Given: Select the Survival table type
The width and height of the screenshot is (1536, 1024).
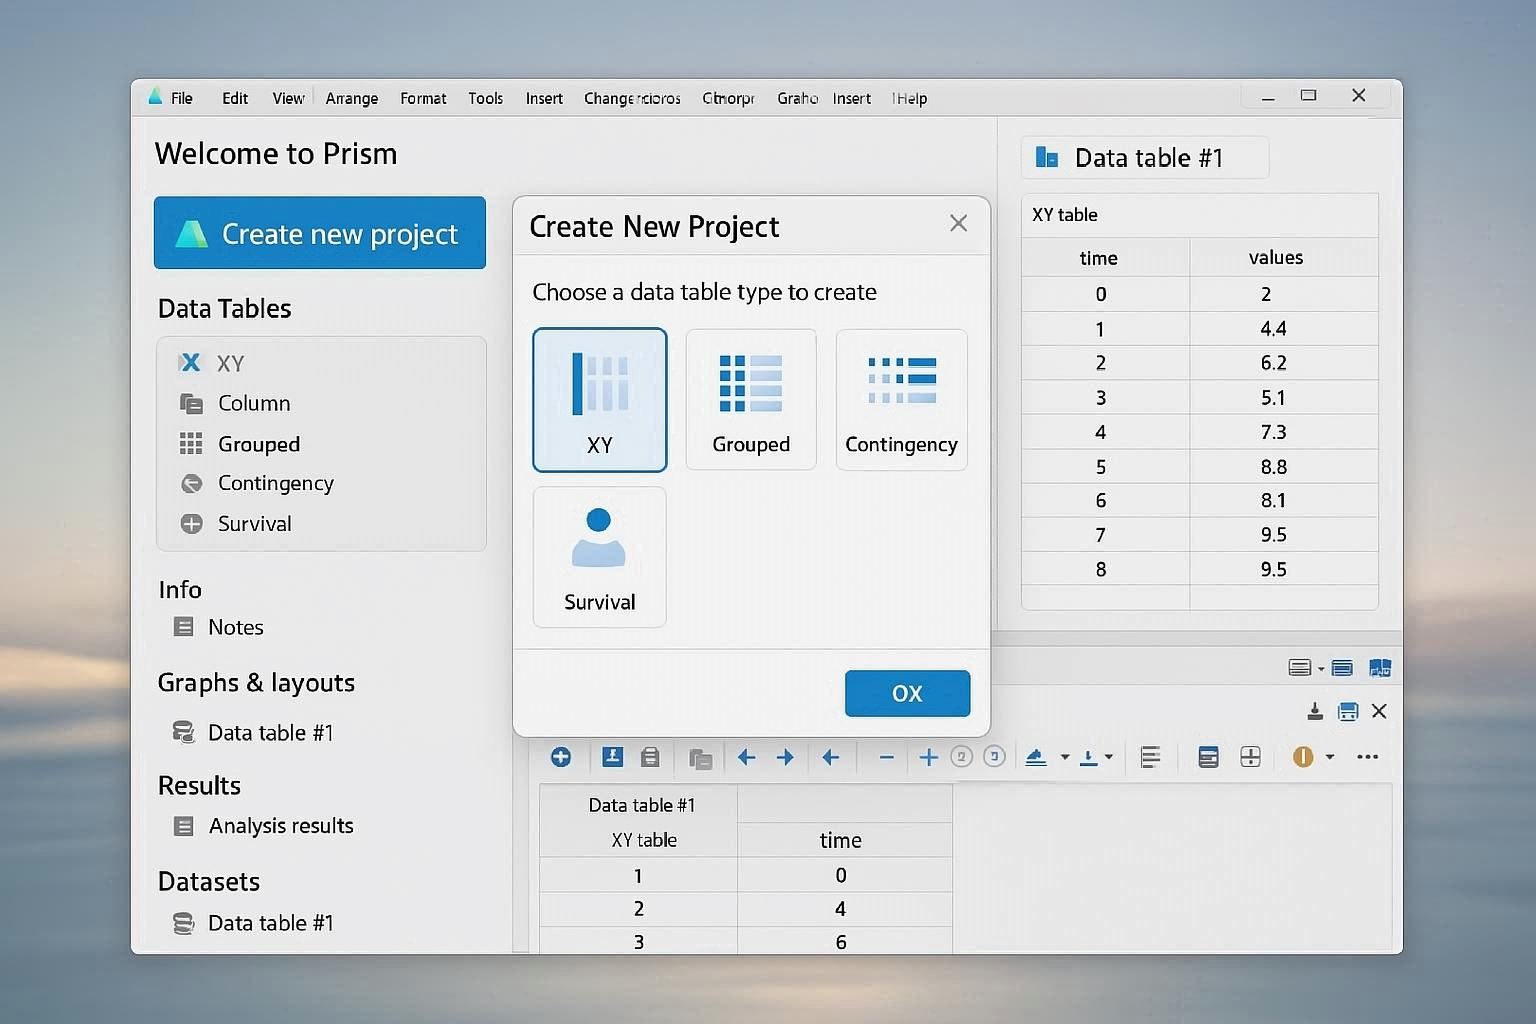Looking at the screenshot, I should 599,557.
